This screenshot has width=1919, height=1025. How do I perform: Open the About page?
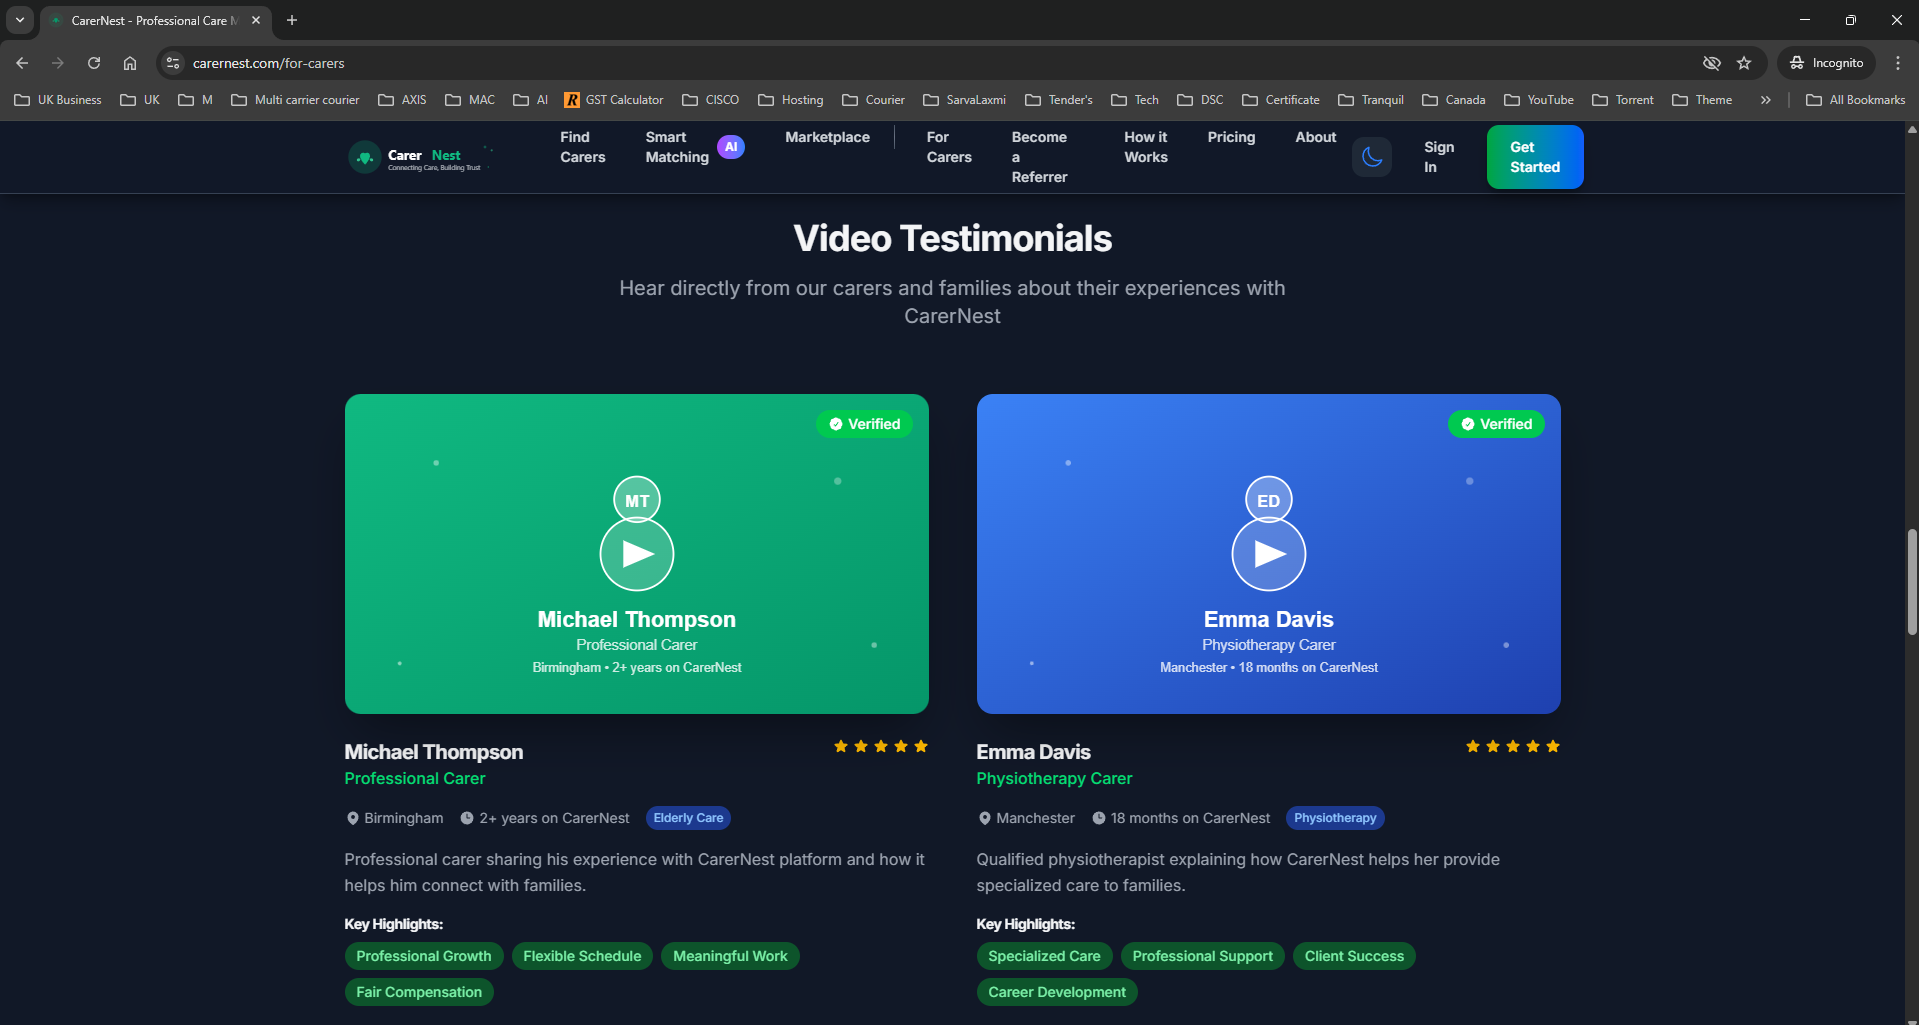1316,137
